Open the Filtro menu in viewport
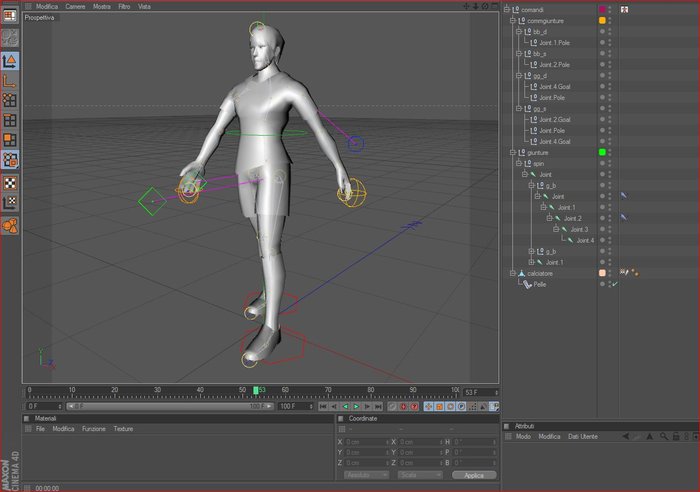Screen dimensions: 700x492 pos(124,7)
